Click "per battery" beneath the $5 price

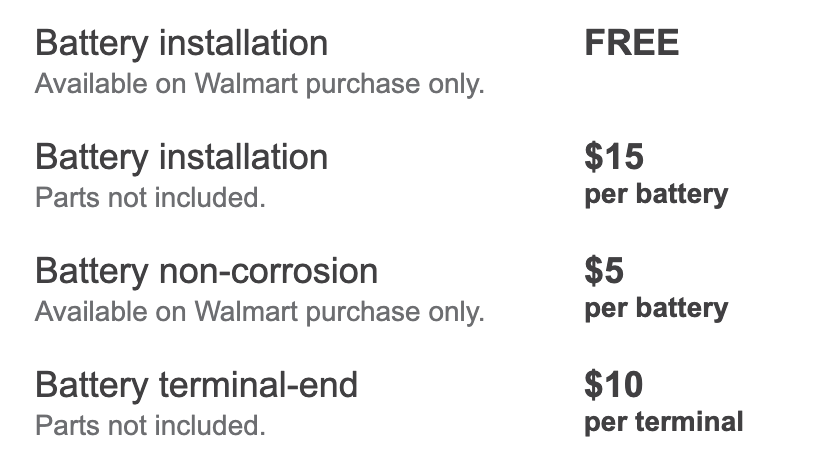tap(655, 307)
